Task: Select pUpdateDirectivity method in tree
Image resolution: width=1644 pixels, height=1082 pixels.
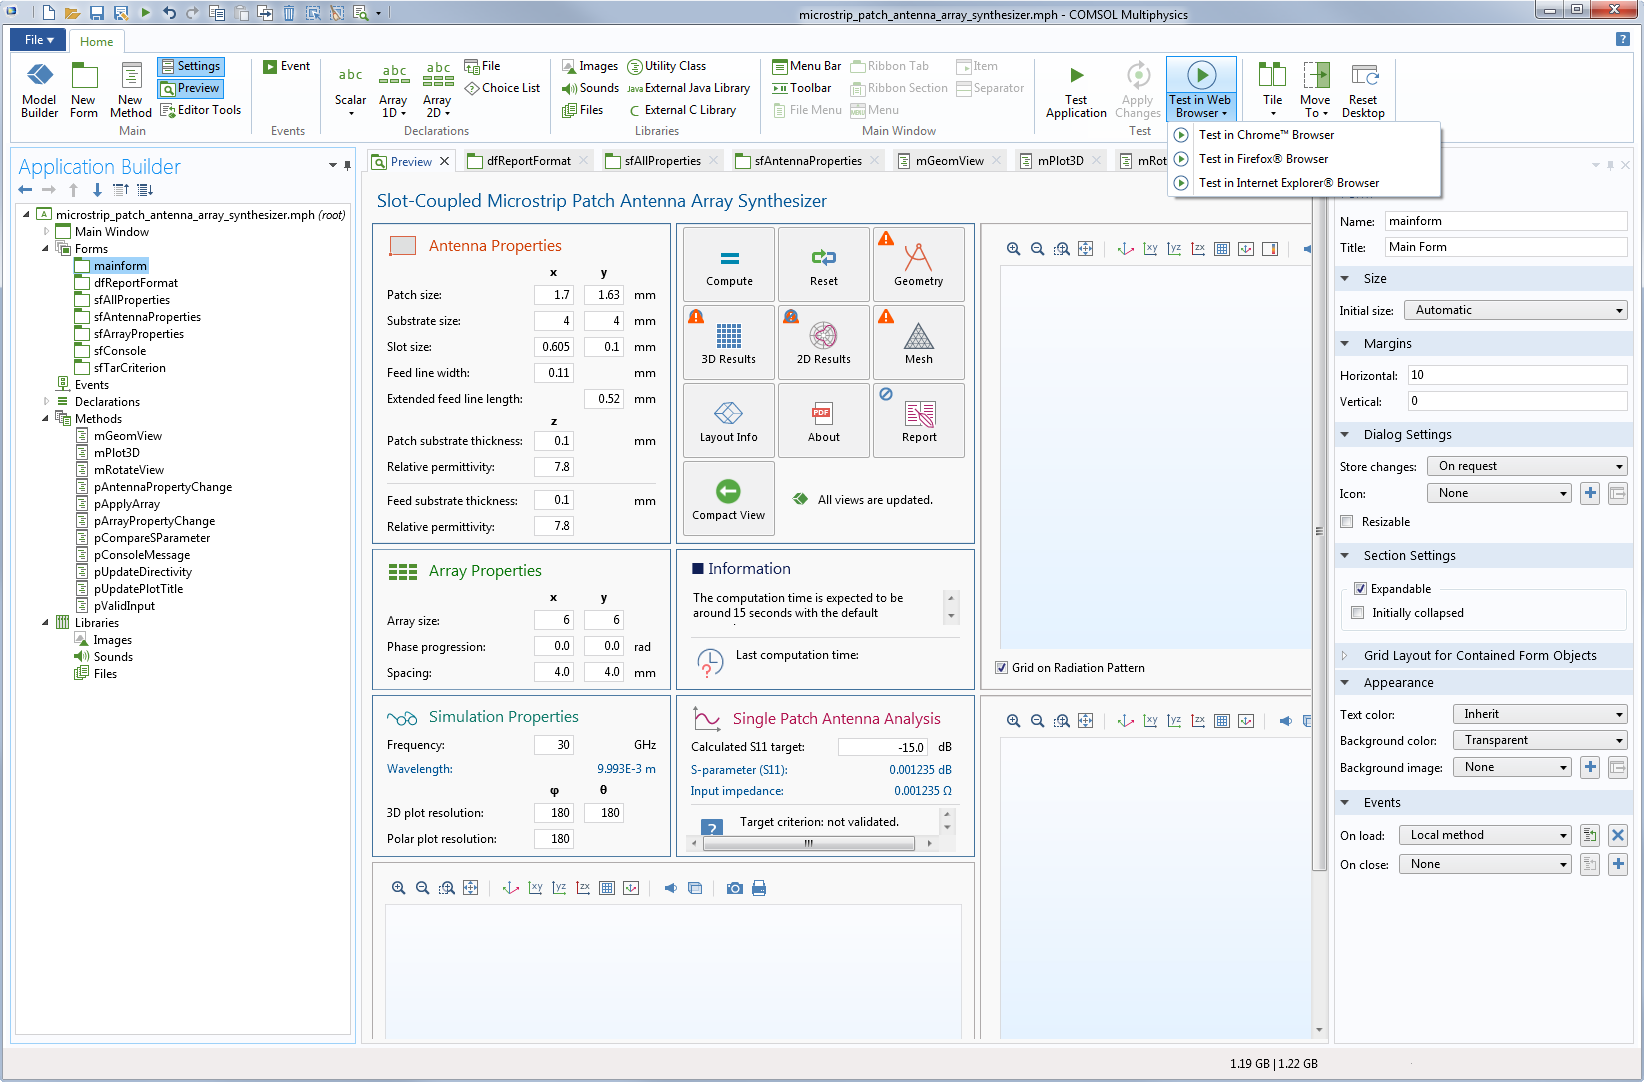Action: pos(142,572)
